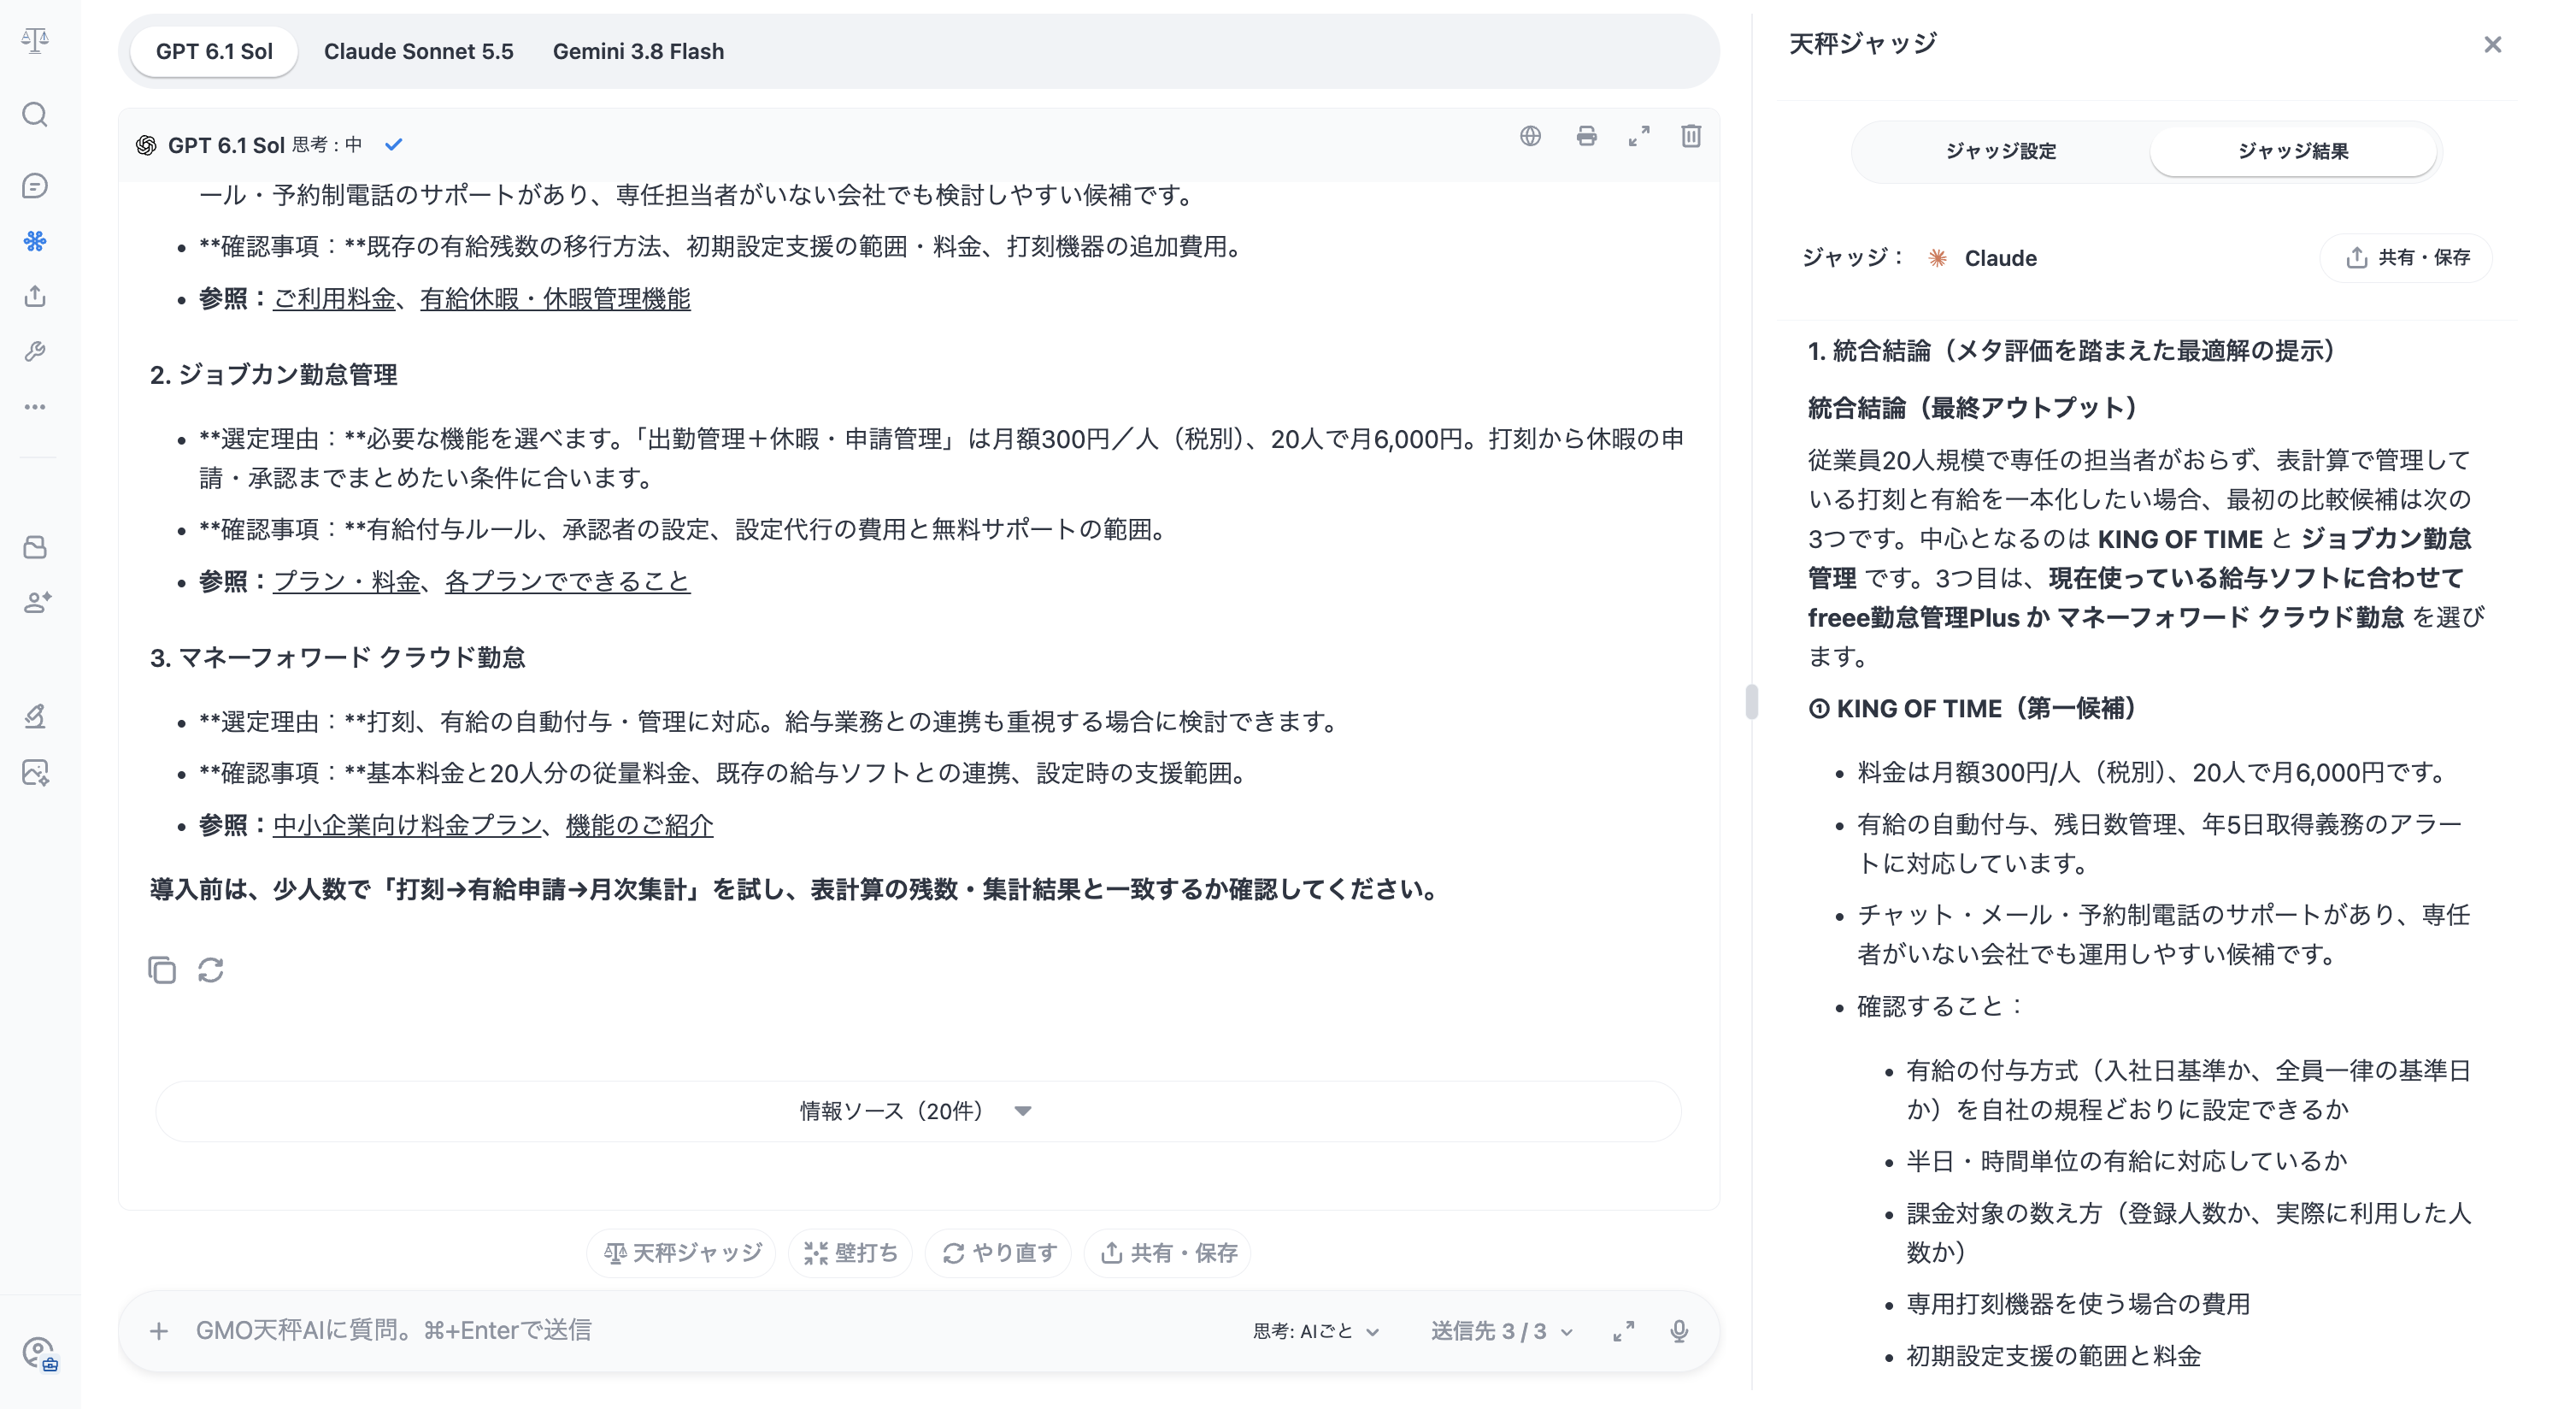
Task: Expand the prompt input box
Action: [x=1624, y=1331]
